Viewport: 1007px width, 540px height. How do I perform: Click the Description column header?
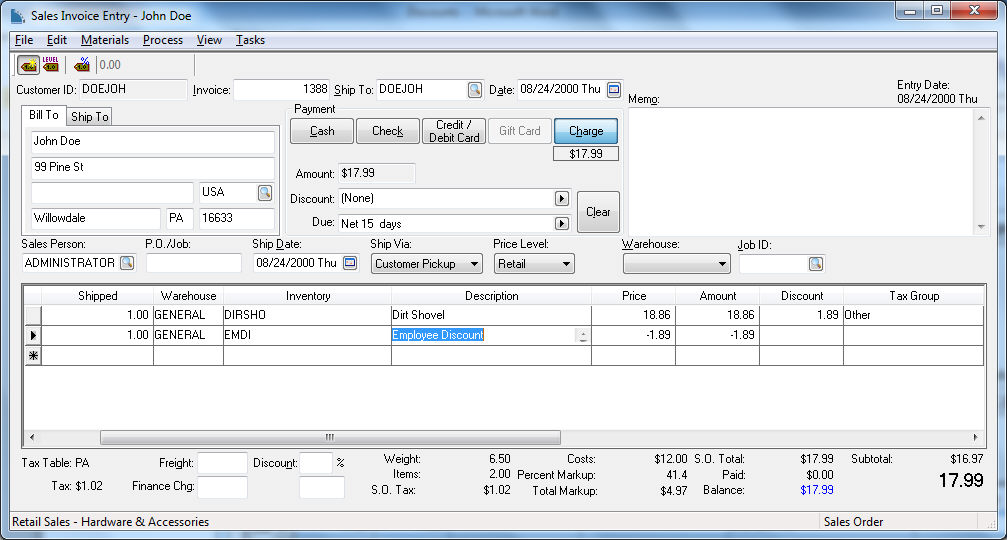491,296
